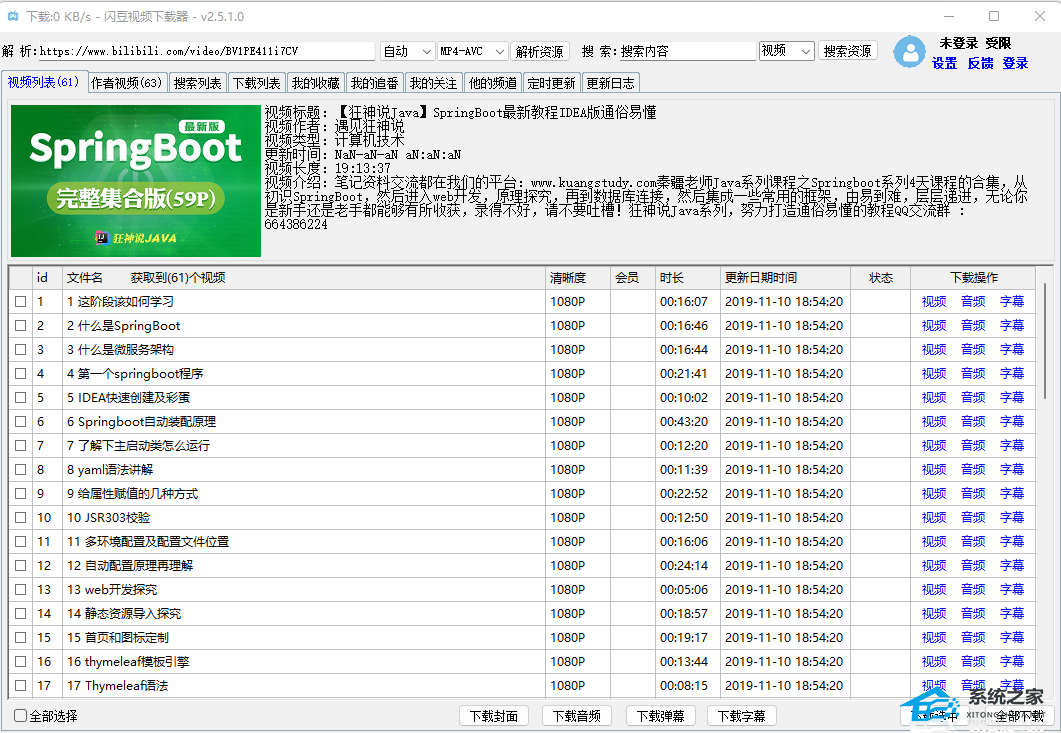The image size is (1061, 733).
Task: Click the user avatar icon
Action: 909,51
